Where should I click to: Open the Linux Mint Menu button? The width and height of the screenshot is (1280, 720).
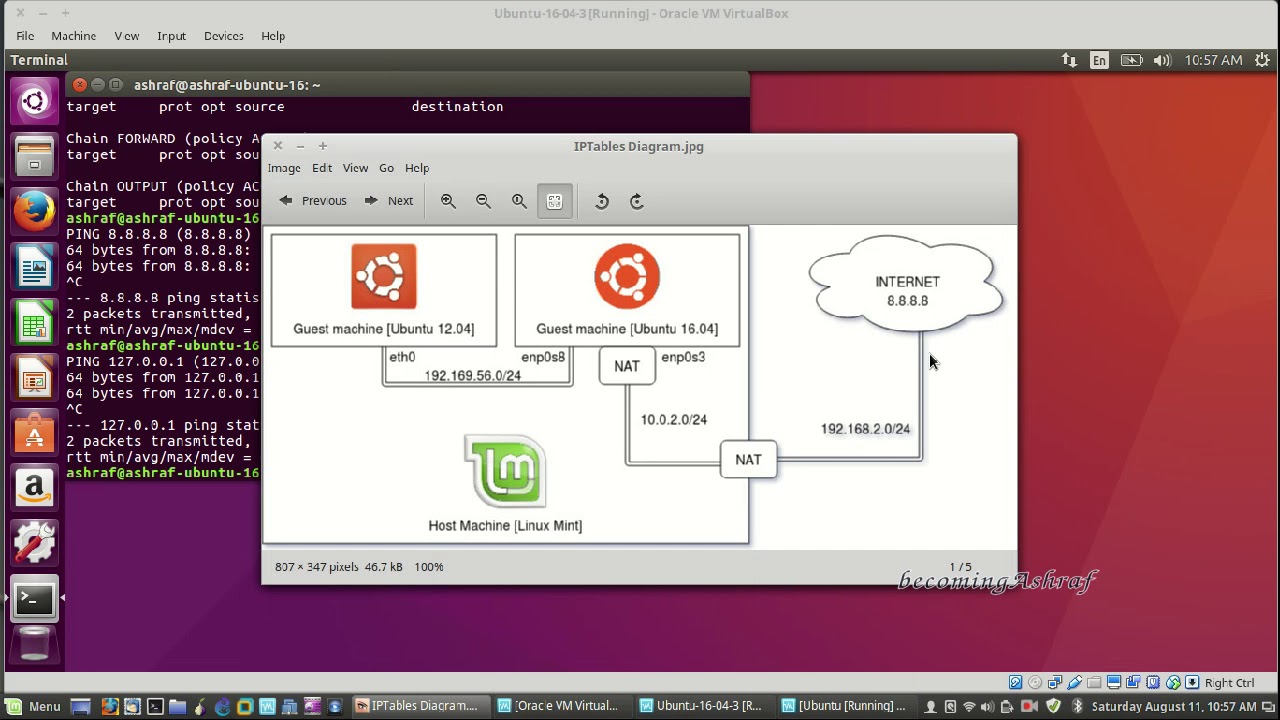click(33, 706)
